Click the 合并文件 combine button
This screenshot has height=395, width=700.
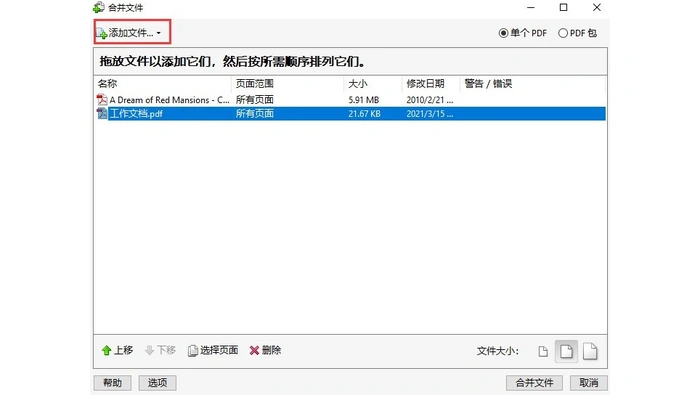534,383
